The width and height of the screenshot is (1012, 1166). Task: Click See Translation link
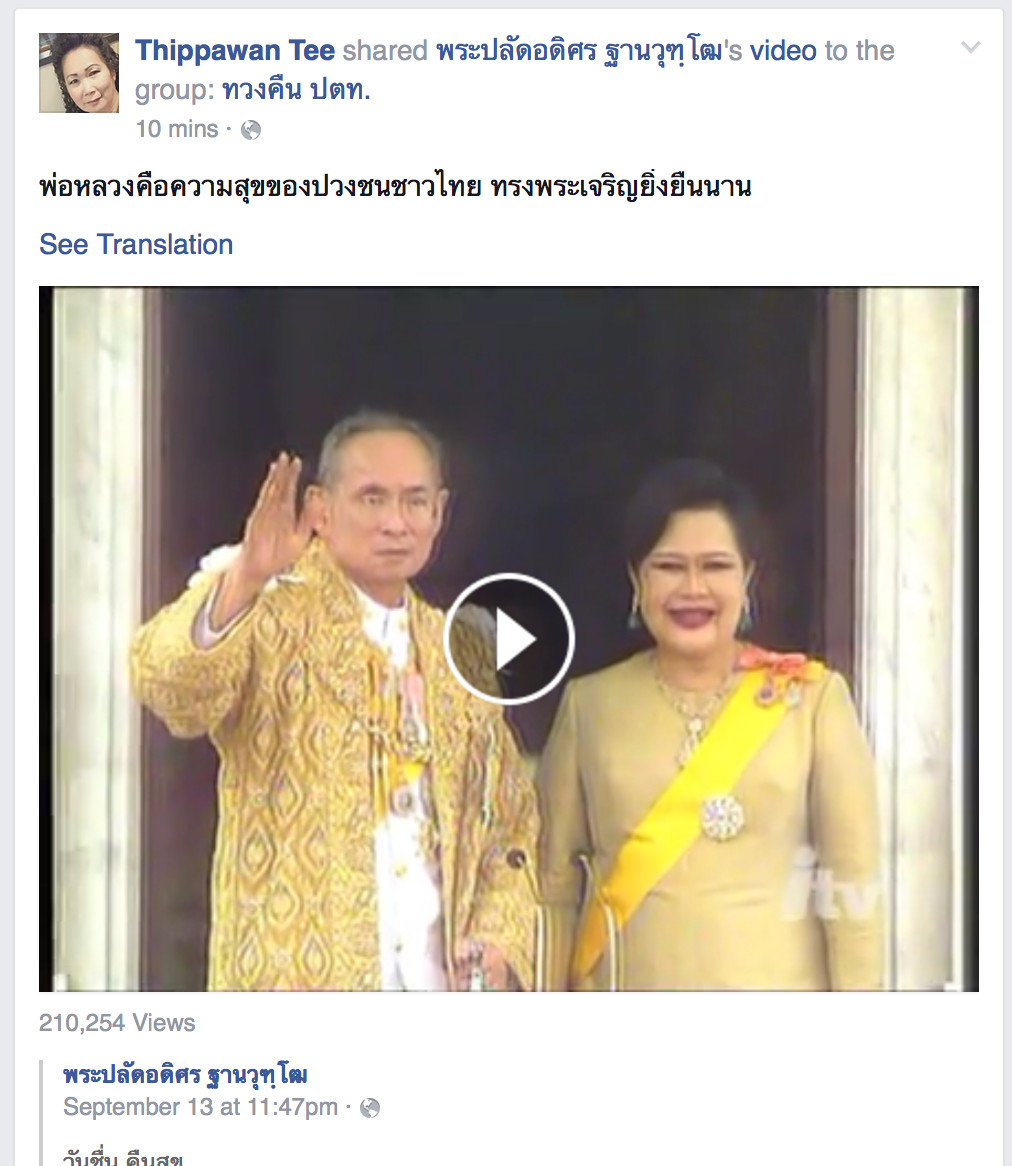pos(136,244)
